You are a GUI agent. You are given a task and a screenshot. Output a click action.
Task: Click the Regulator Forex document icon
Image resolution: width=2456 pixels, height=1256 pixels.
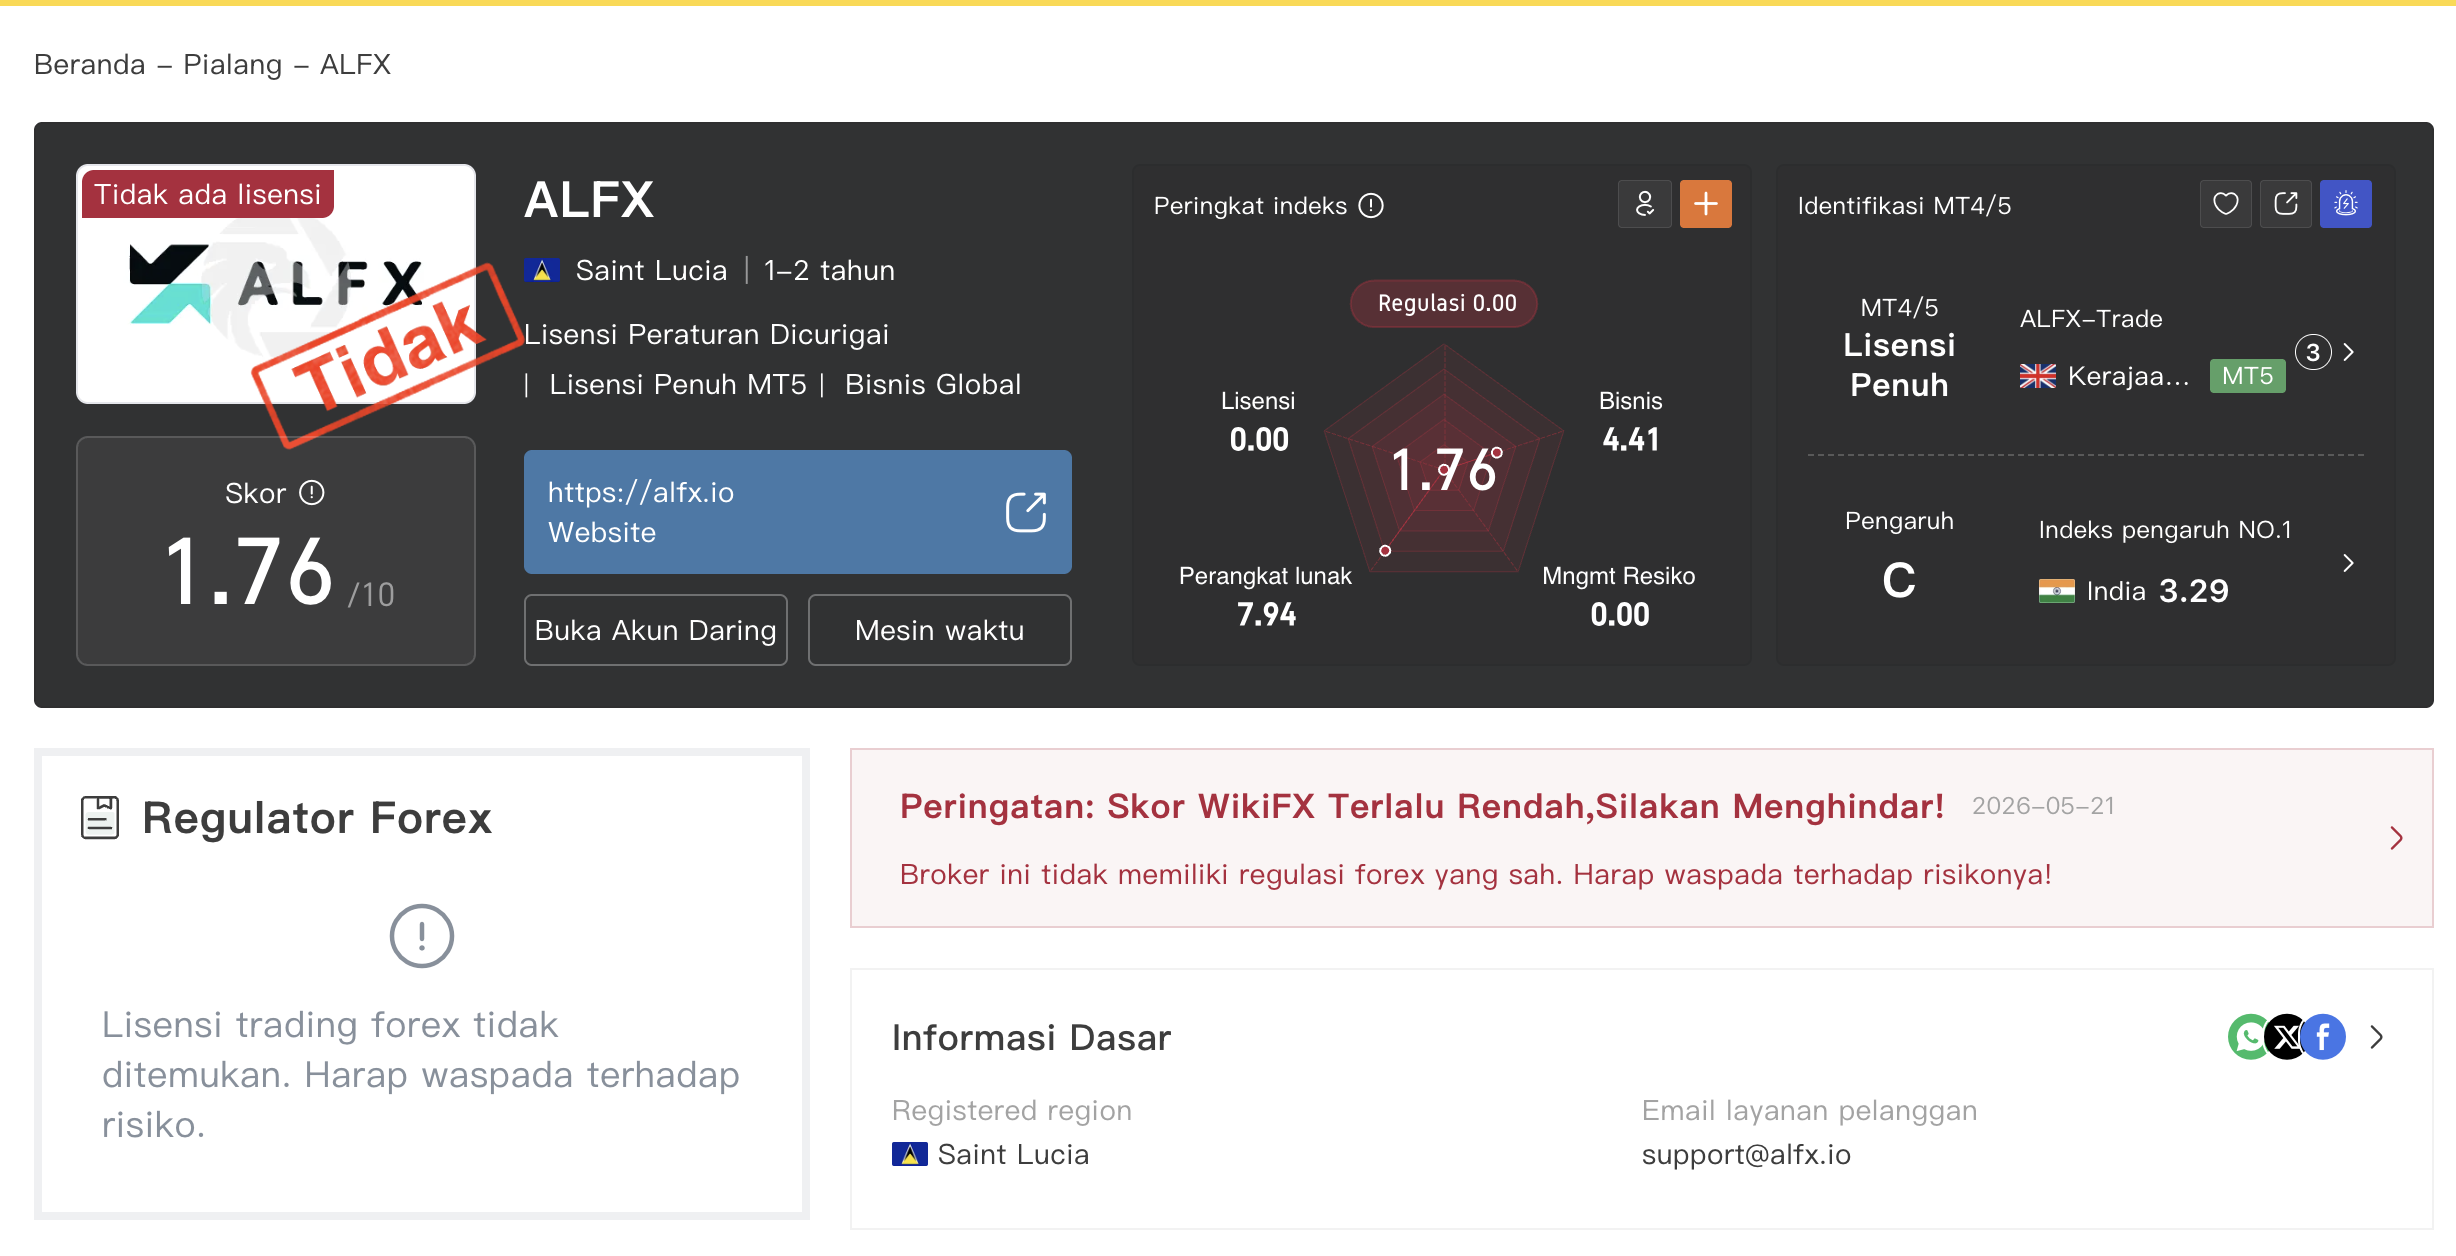click(x=100, y=817)
